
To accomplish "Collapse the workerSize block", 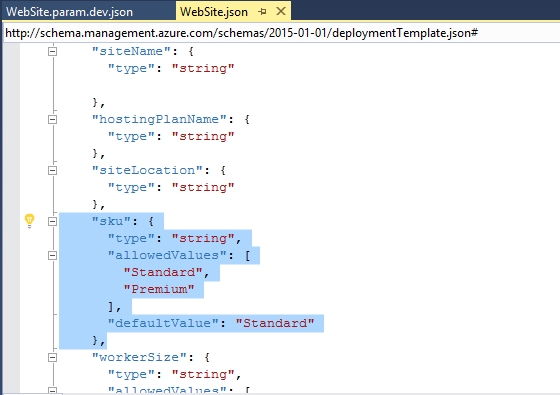I will point(52,358).
